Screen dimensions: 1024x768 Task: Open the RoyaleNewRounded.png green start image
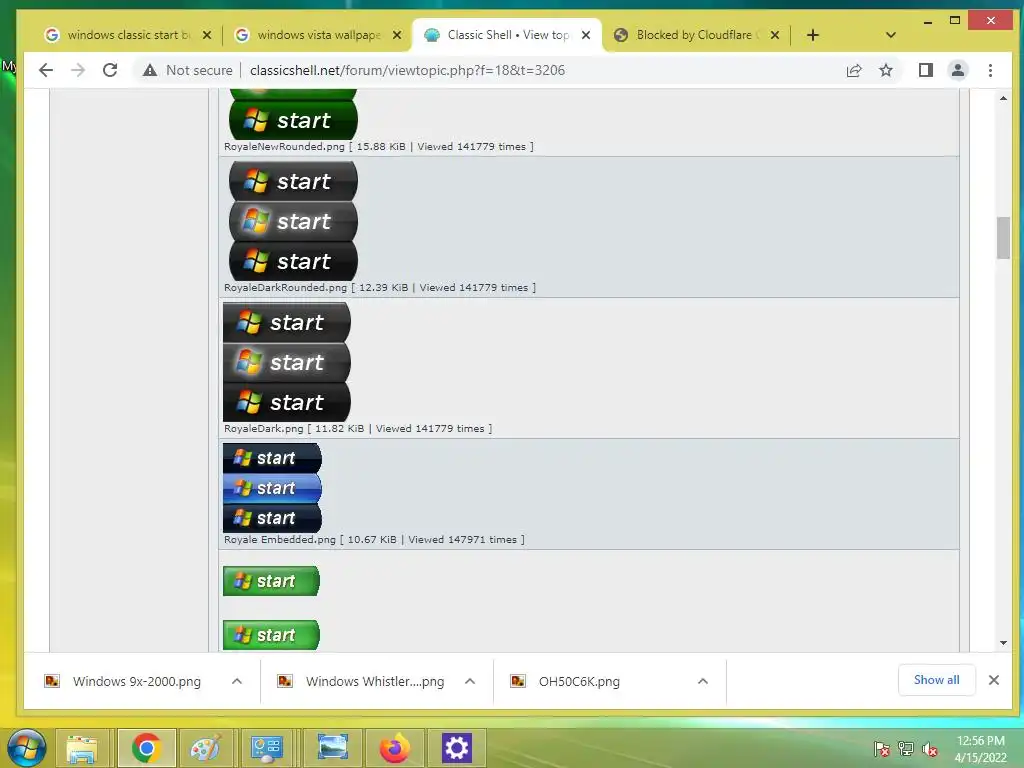click(x=293, y=114)
